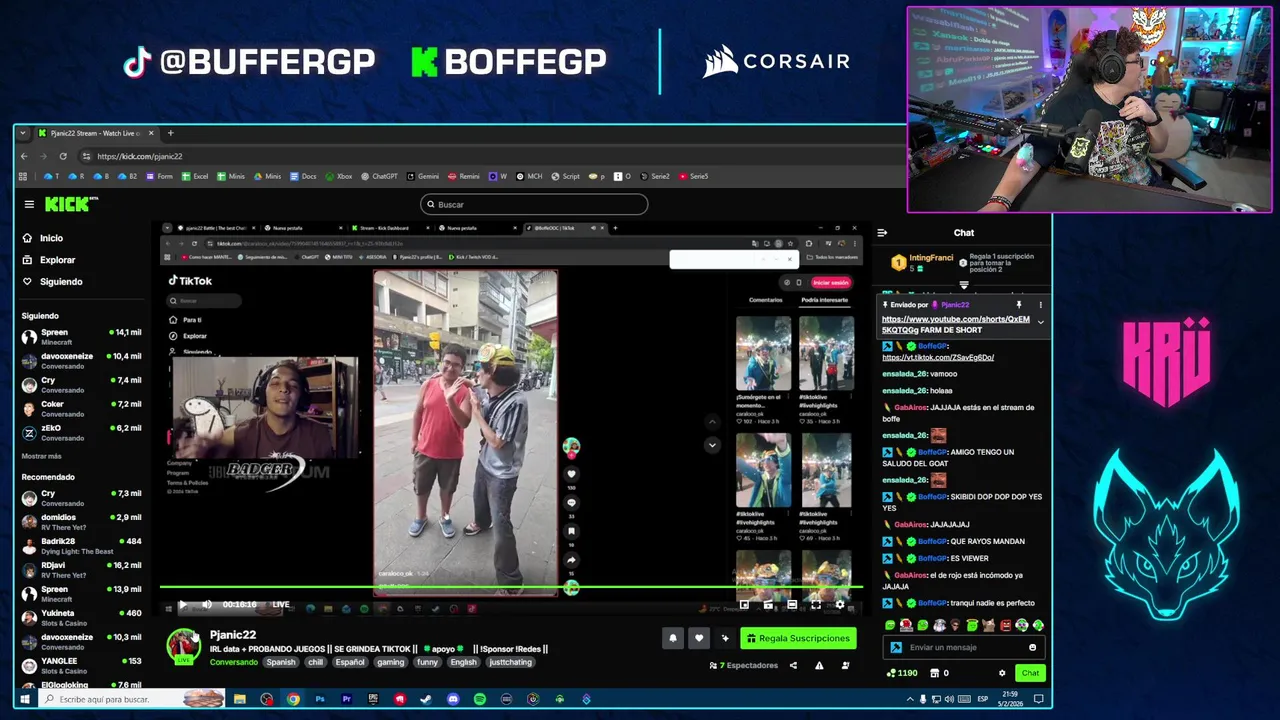Open the tab search dropdown
This screenshot has width=1280, height=720.
tap(23, 133)
